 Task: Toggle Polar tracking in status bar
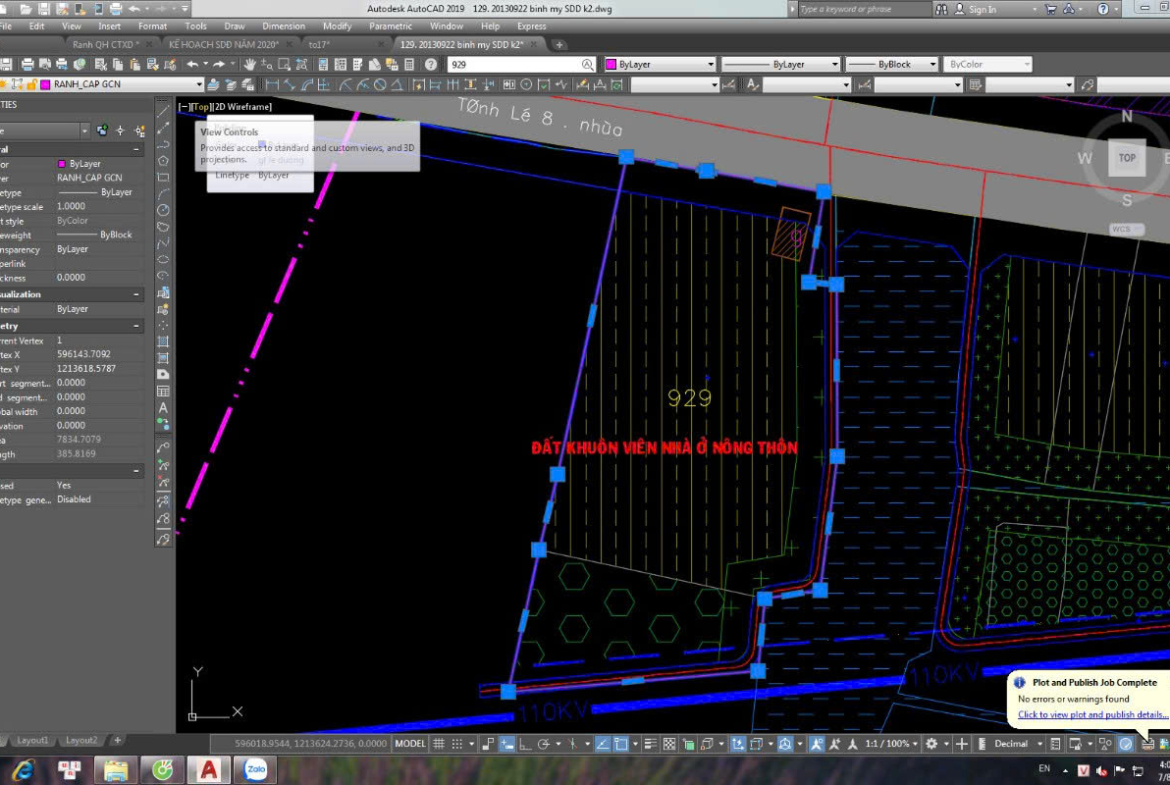pos(543,744)
